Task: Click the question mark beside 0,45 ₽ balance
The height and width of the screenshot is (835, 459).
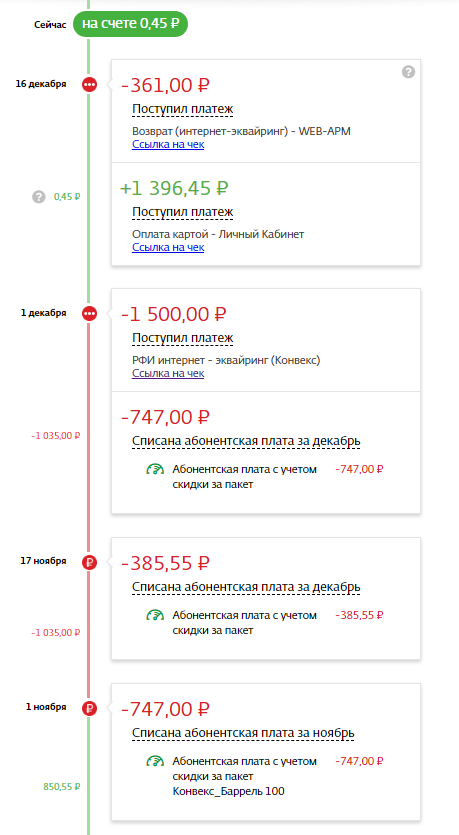Action: [x=38, y=197]
